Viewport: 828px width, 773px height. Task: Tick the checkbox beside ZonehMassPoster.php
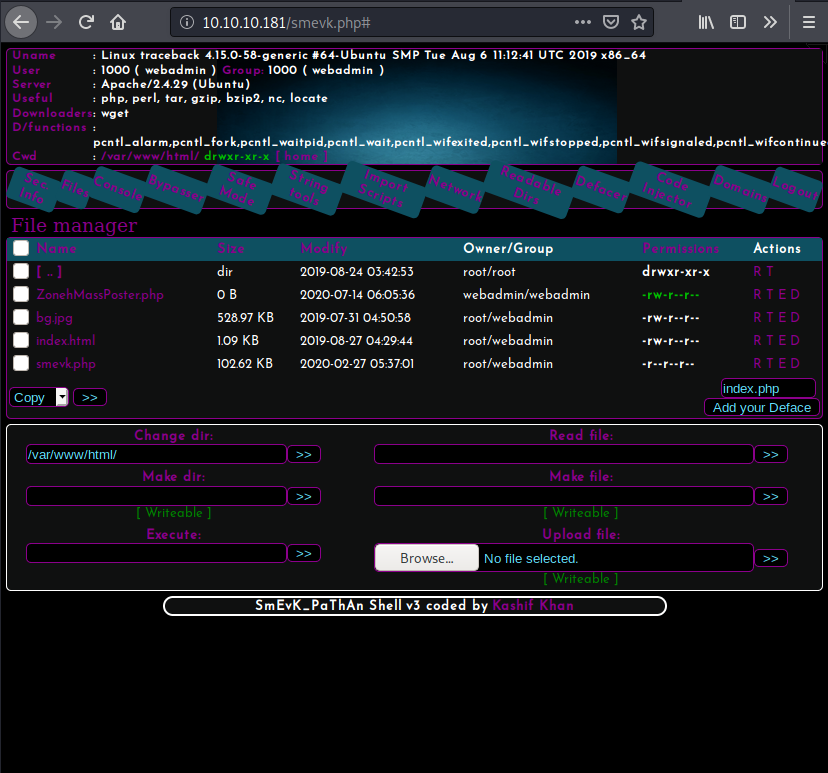pos(20,294)
